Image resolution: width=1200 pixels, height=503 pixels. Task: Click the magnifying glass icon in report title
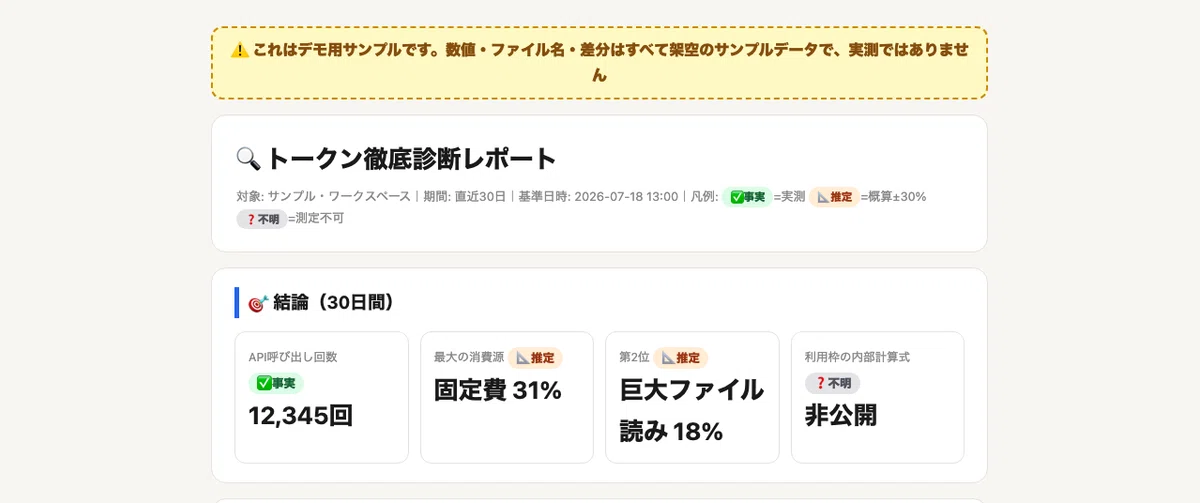(x=248, y=158)
